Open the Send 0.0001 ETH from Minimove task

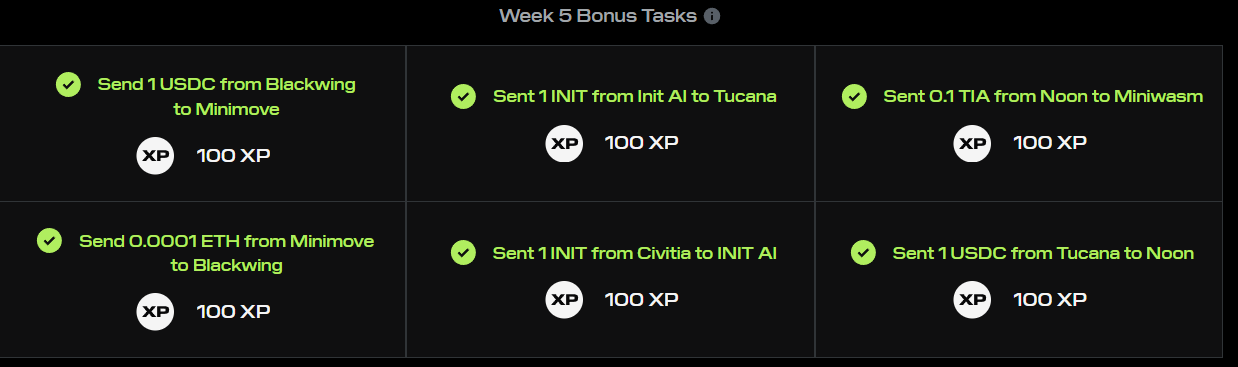tap(226, 253)
